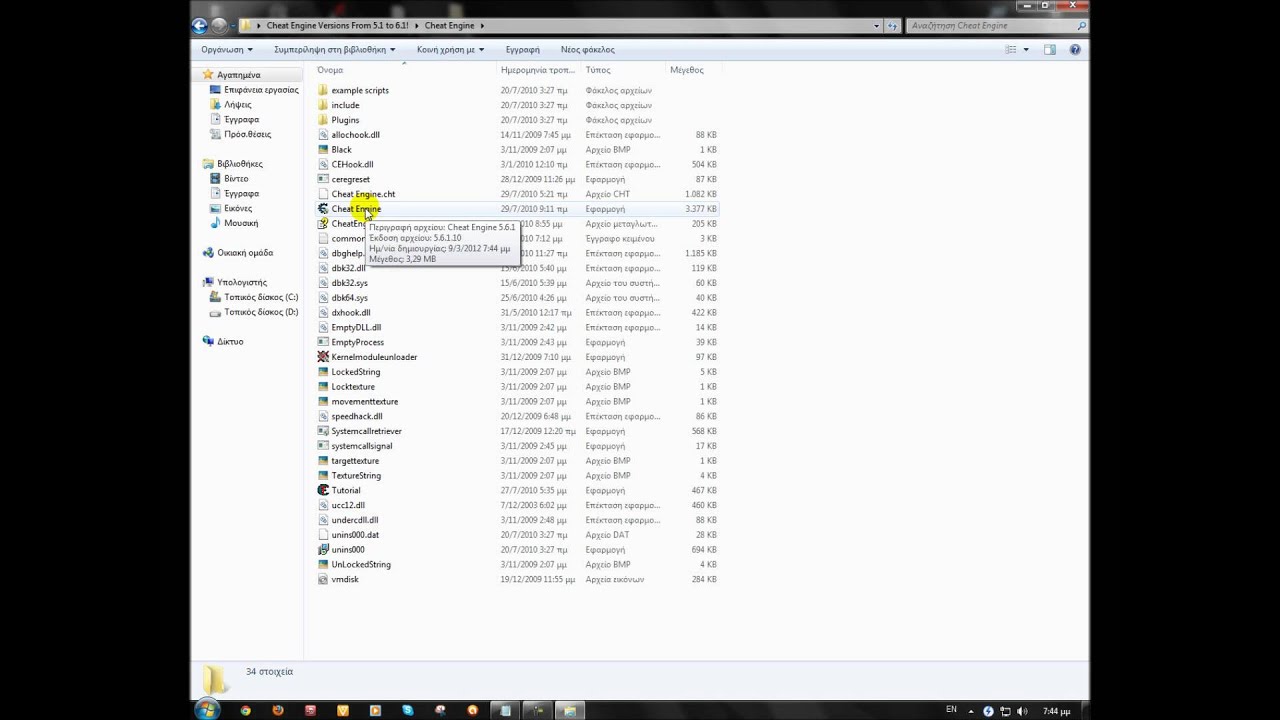
Task: Open Τοπικός δίσκος (D:) drive
Action: [x=261, y=312]
